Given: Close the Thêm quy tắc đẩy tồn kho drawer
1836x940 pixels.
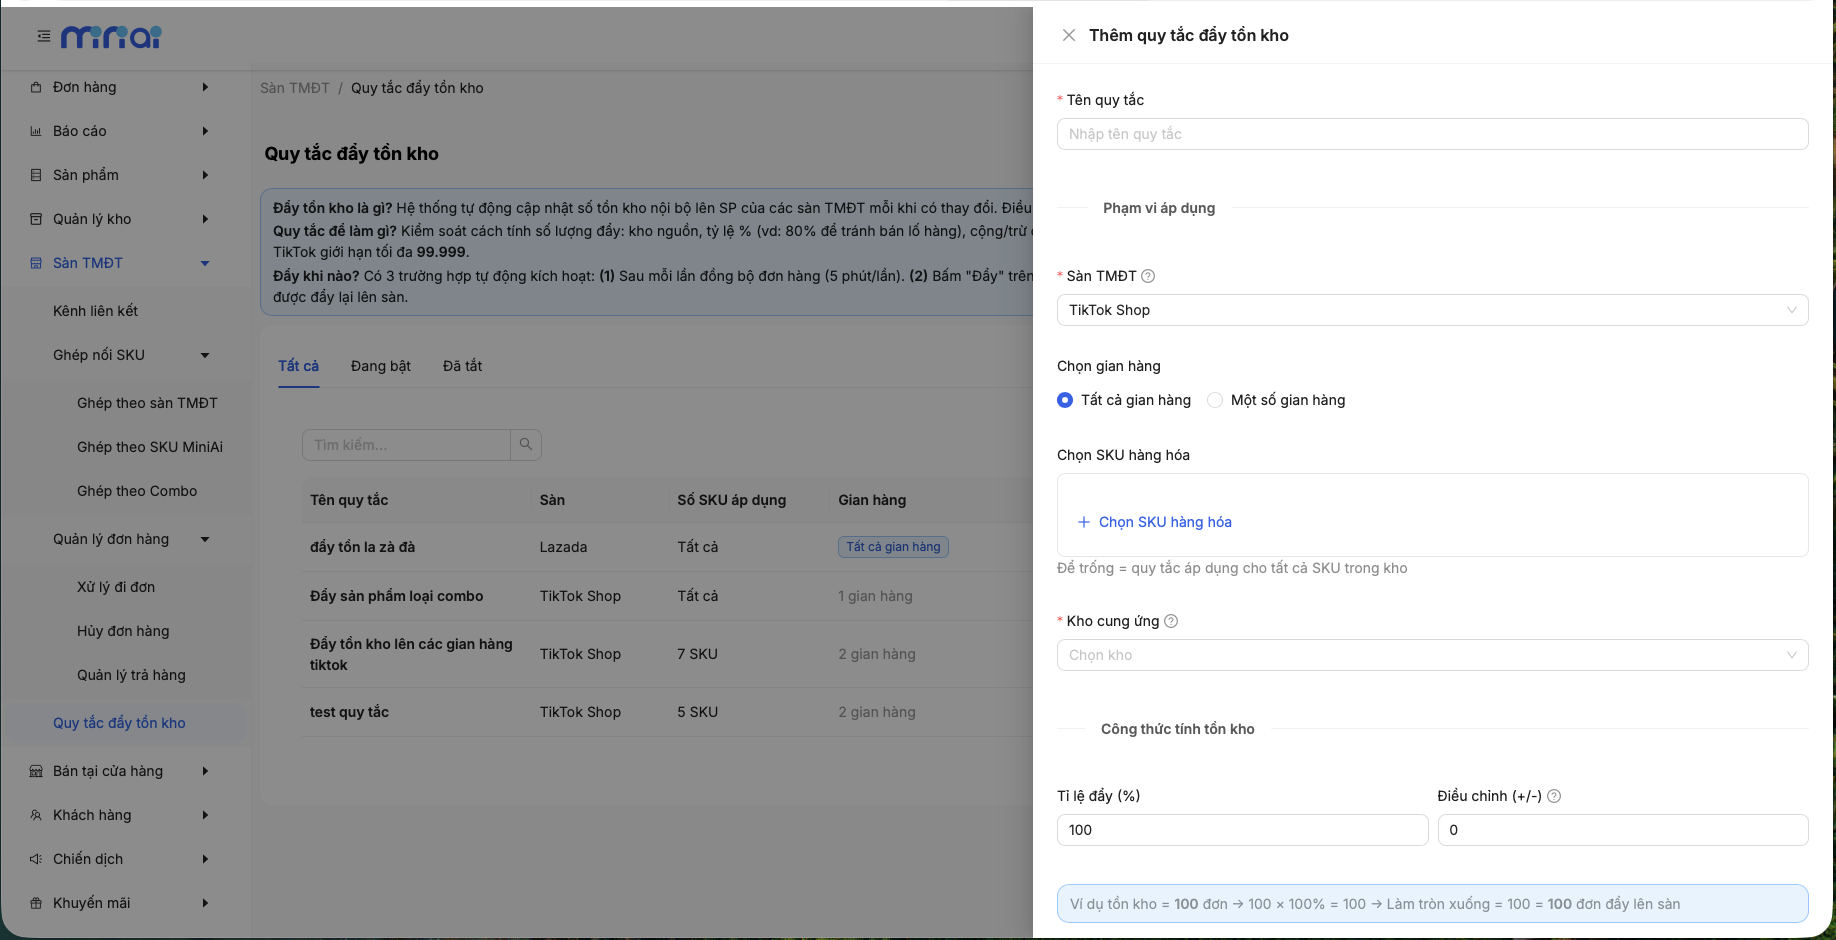Looking at the screenshot, I should click(1069, 35).
